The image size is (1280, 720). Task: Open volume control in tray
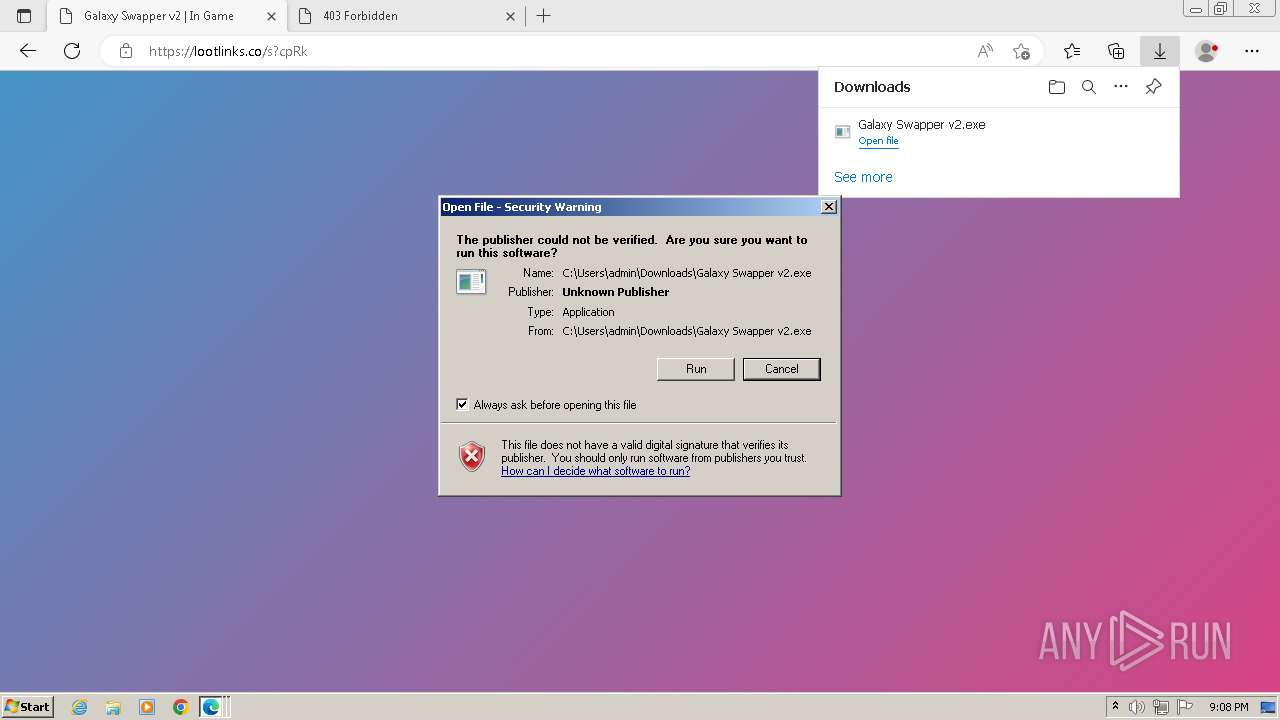coord(1137,707)
